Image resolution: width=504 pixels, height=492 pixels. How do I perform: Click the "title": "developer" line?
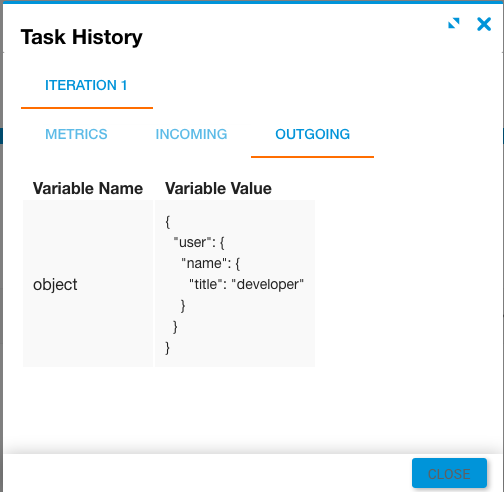point(246,284)
